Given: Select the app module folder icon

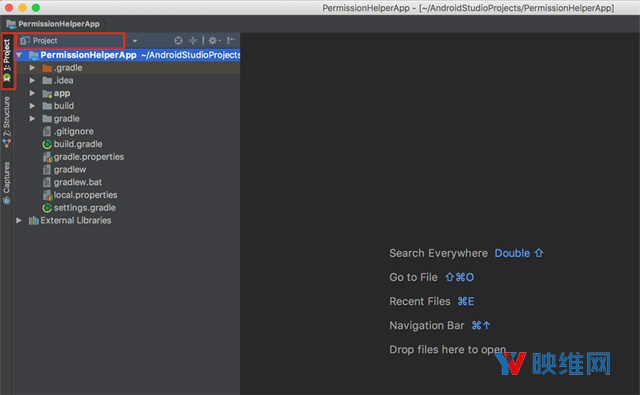Looking at the screenshot, I should pos(47,93).
